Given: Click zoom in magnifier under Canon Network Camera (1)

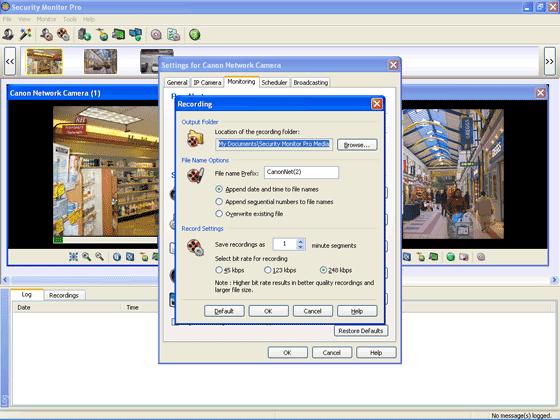Looking at the screenshot, I should [86, 256].
